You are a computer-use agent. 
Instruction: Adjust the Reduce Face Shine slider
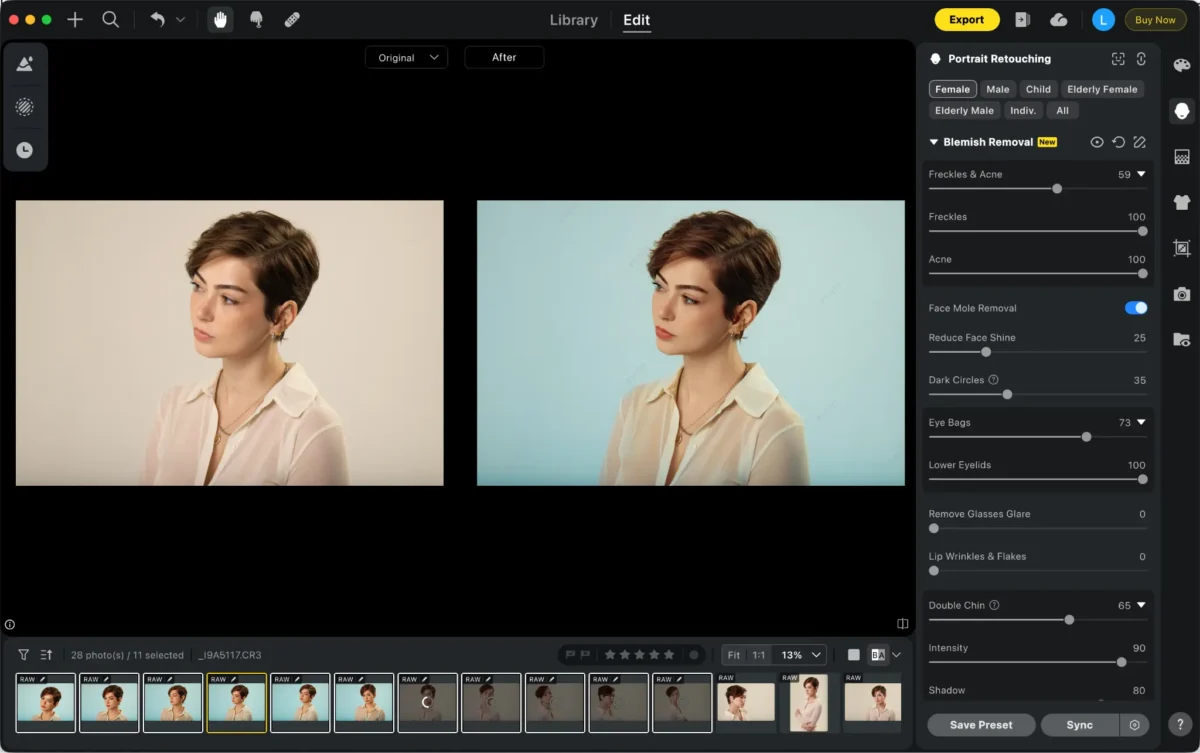(x=986, y=352)
